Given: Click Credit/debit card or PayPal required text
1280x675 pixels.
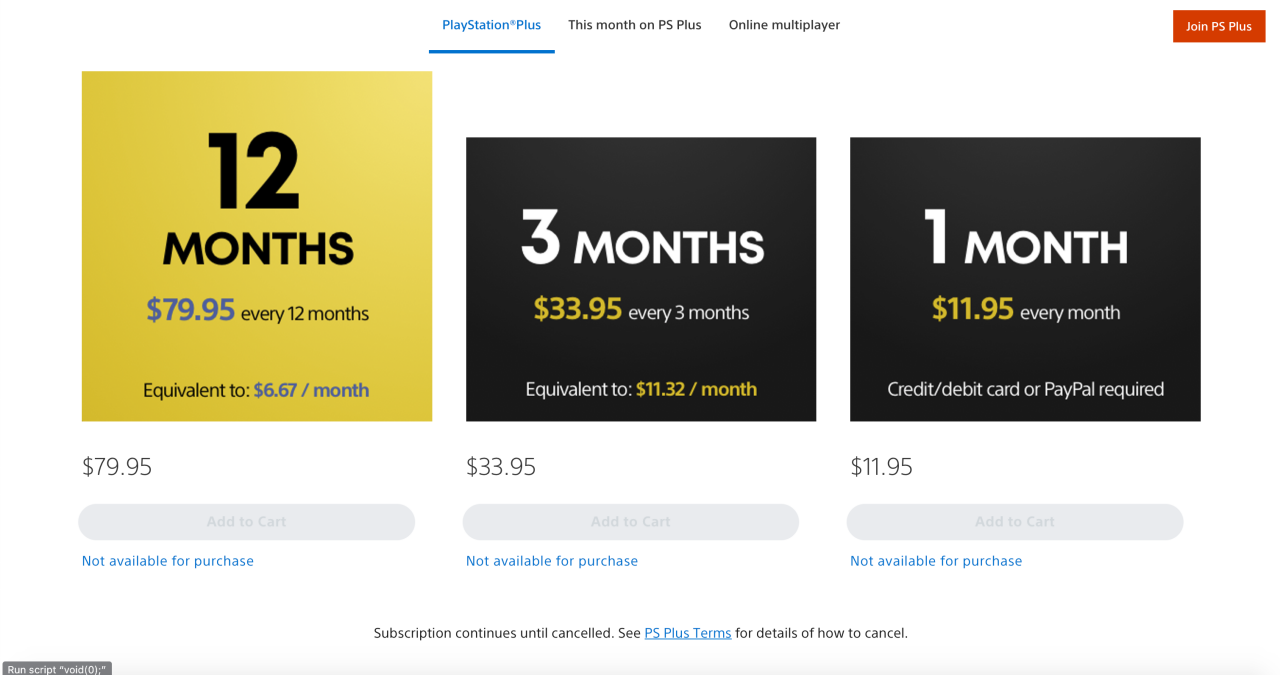Looking at the screenshot, I should coord(1025,389).
